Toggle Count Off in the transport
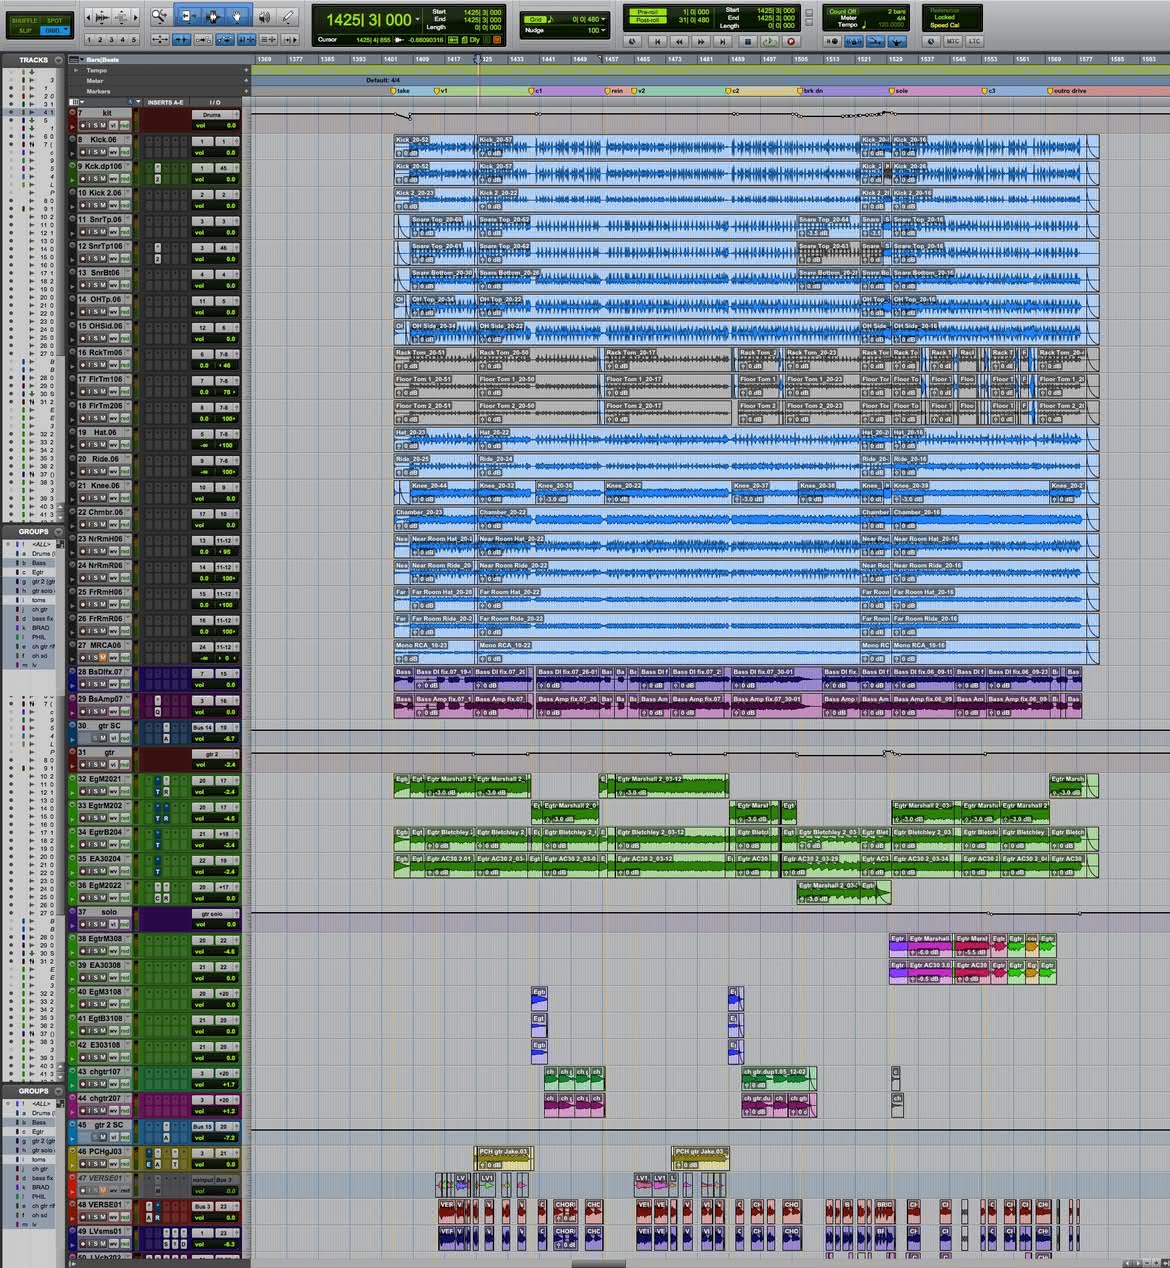1170x1268 pixels. click(x=843, y=11)
